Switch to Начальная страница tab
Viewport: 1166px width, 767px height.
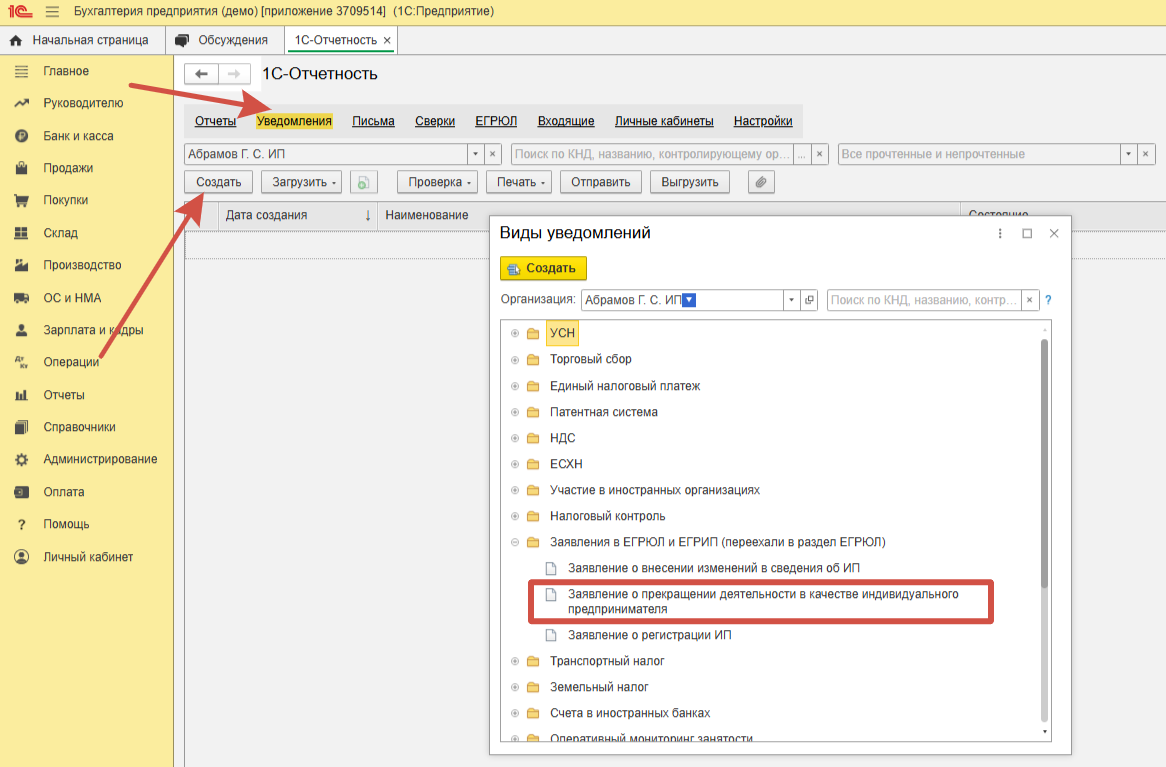82,40
